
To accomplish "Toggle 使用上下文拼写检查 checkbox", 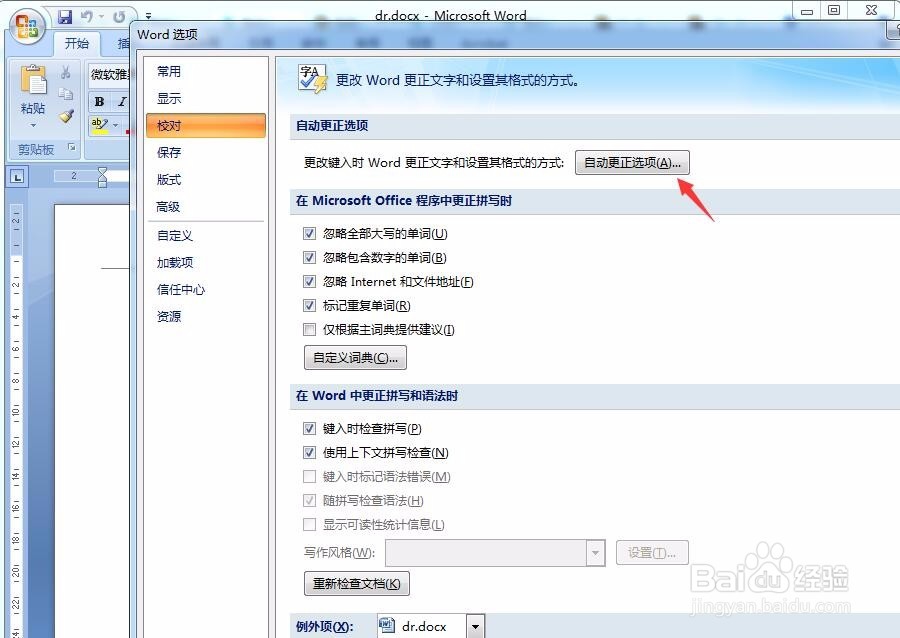I will pyautogui.click(x=309, y=453).
